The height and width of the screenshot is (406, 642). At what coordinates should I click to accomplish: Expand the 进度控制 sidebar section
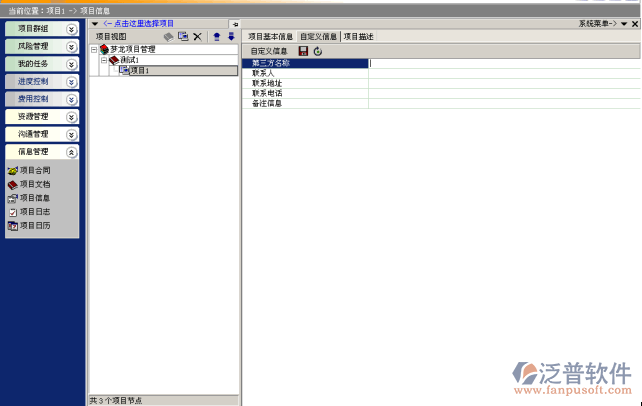[72, 82]
